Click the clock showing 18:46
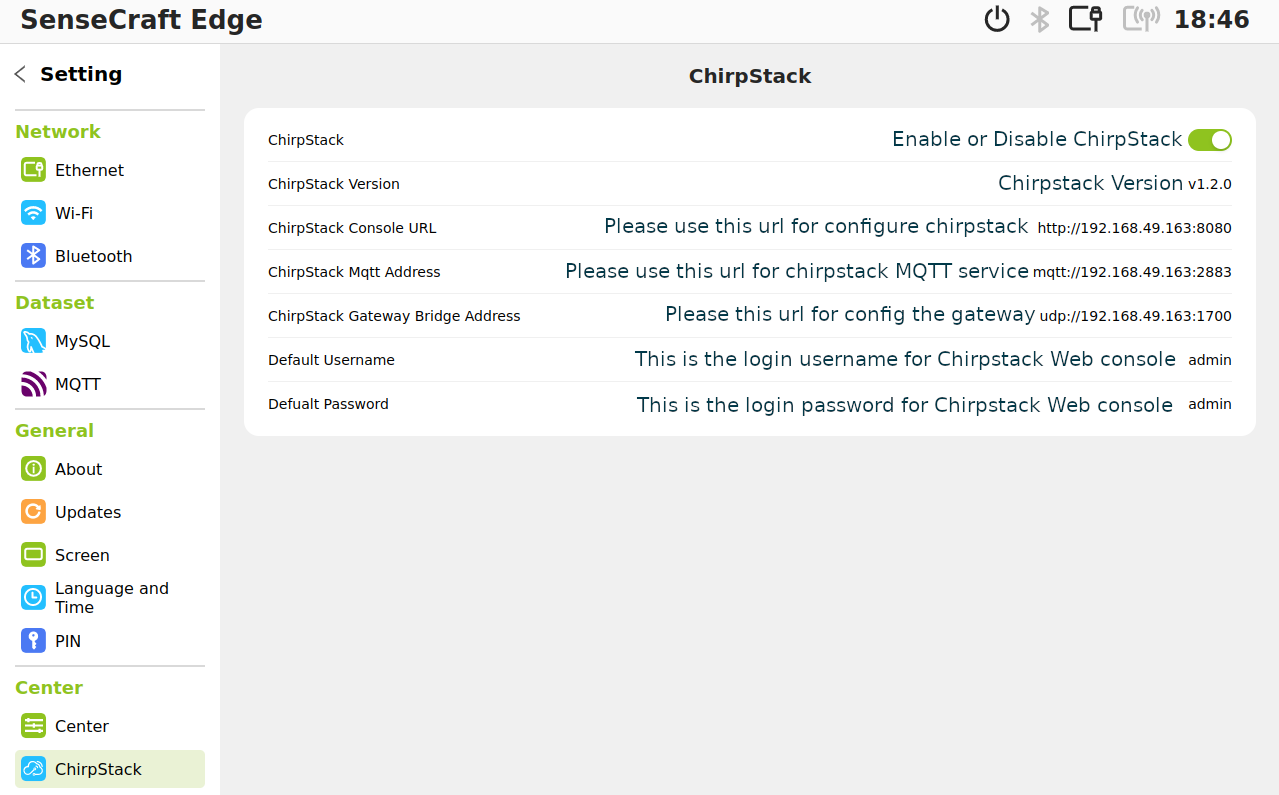The width and height of the screenshot is (1279, 795). click(1211, 19)
